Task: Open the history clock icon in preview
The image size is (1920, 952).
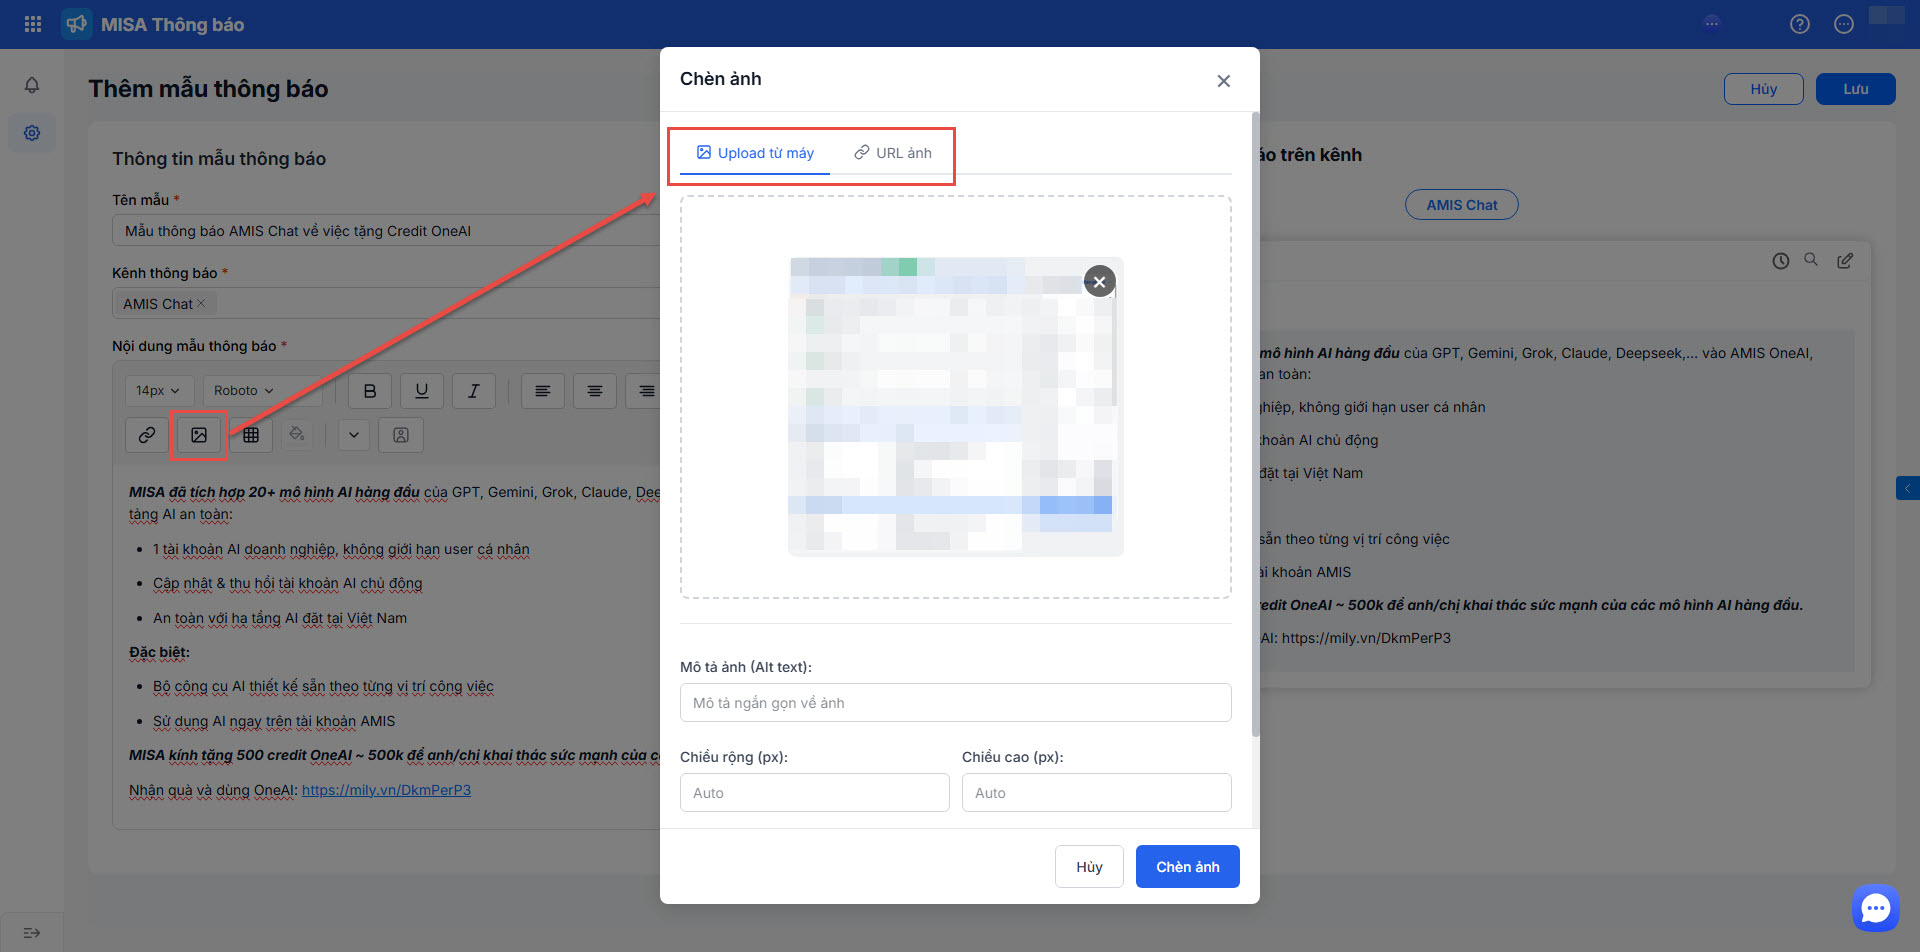Action: tap(1781, 261)
